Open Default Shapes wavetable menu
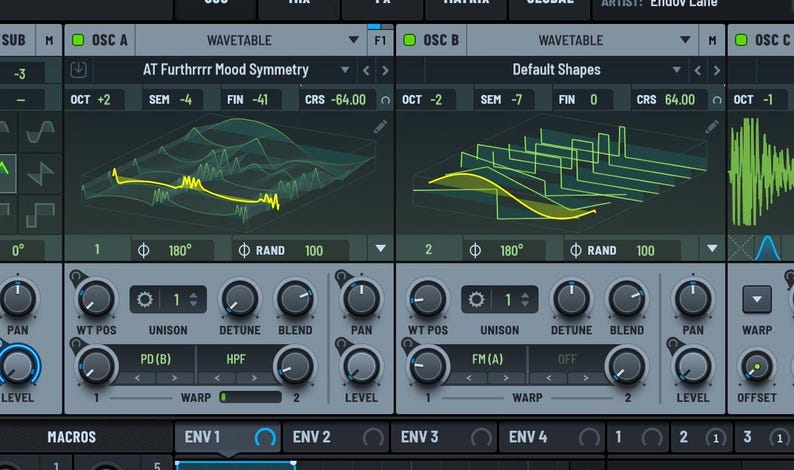 [x=556, y=70]
